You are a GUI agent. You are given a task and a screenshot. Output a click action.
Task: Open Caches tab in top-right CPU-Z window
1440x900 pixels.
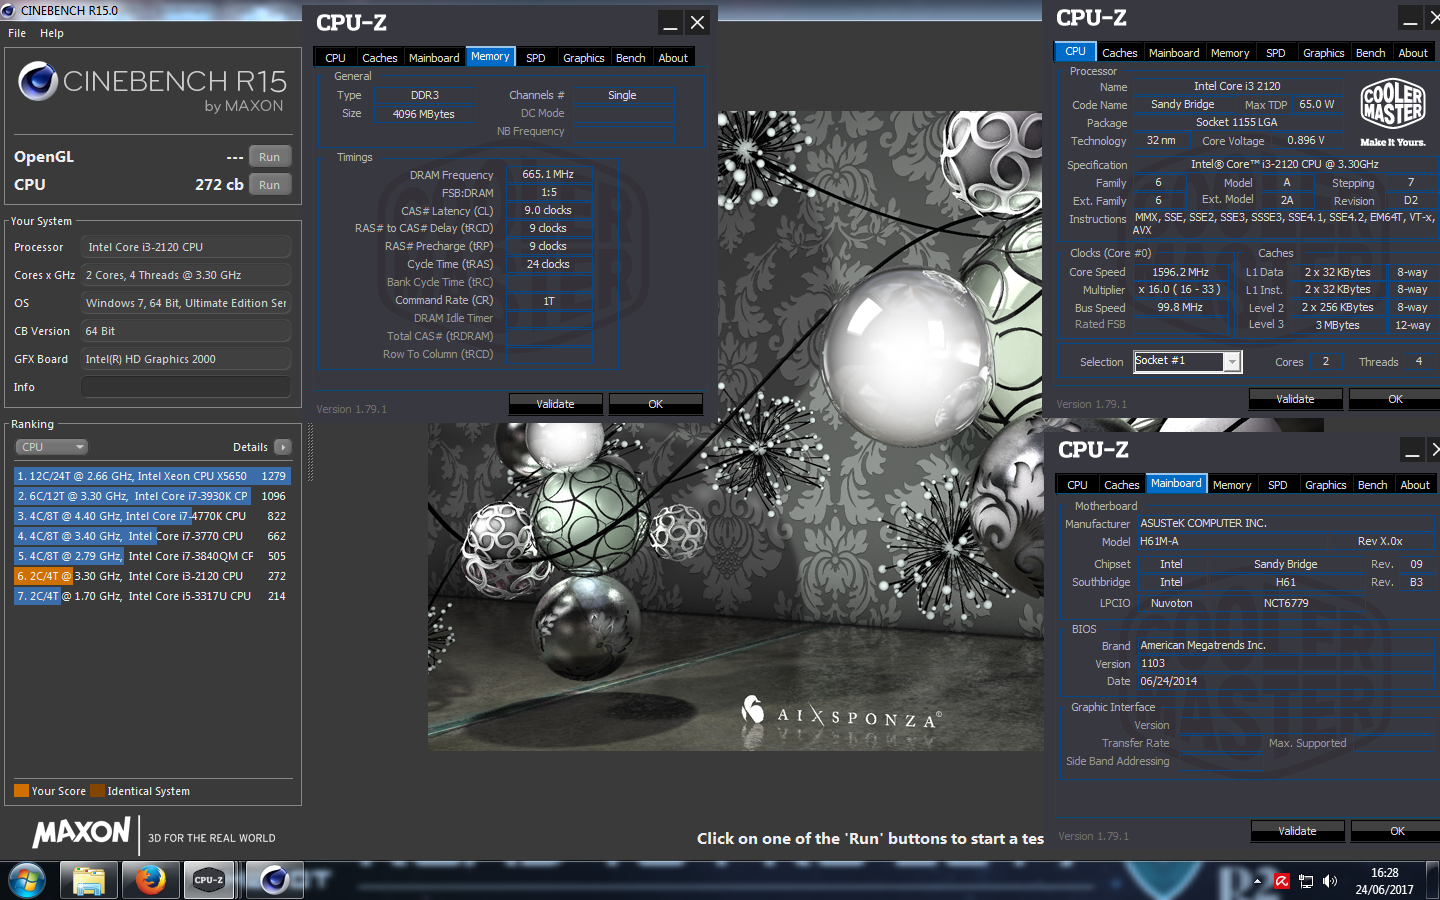[x=1120, y=53]
